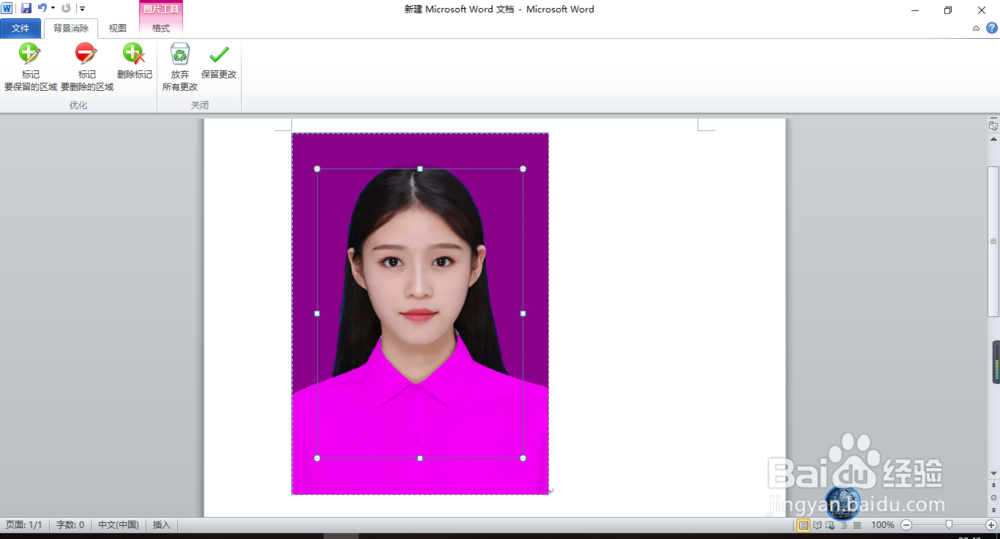Click the left-middle handle of the marquee
The image size is (1000, 539).
pyautogui.click(x=317, y=314)
